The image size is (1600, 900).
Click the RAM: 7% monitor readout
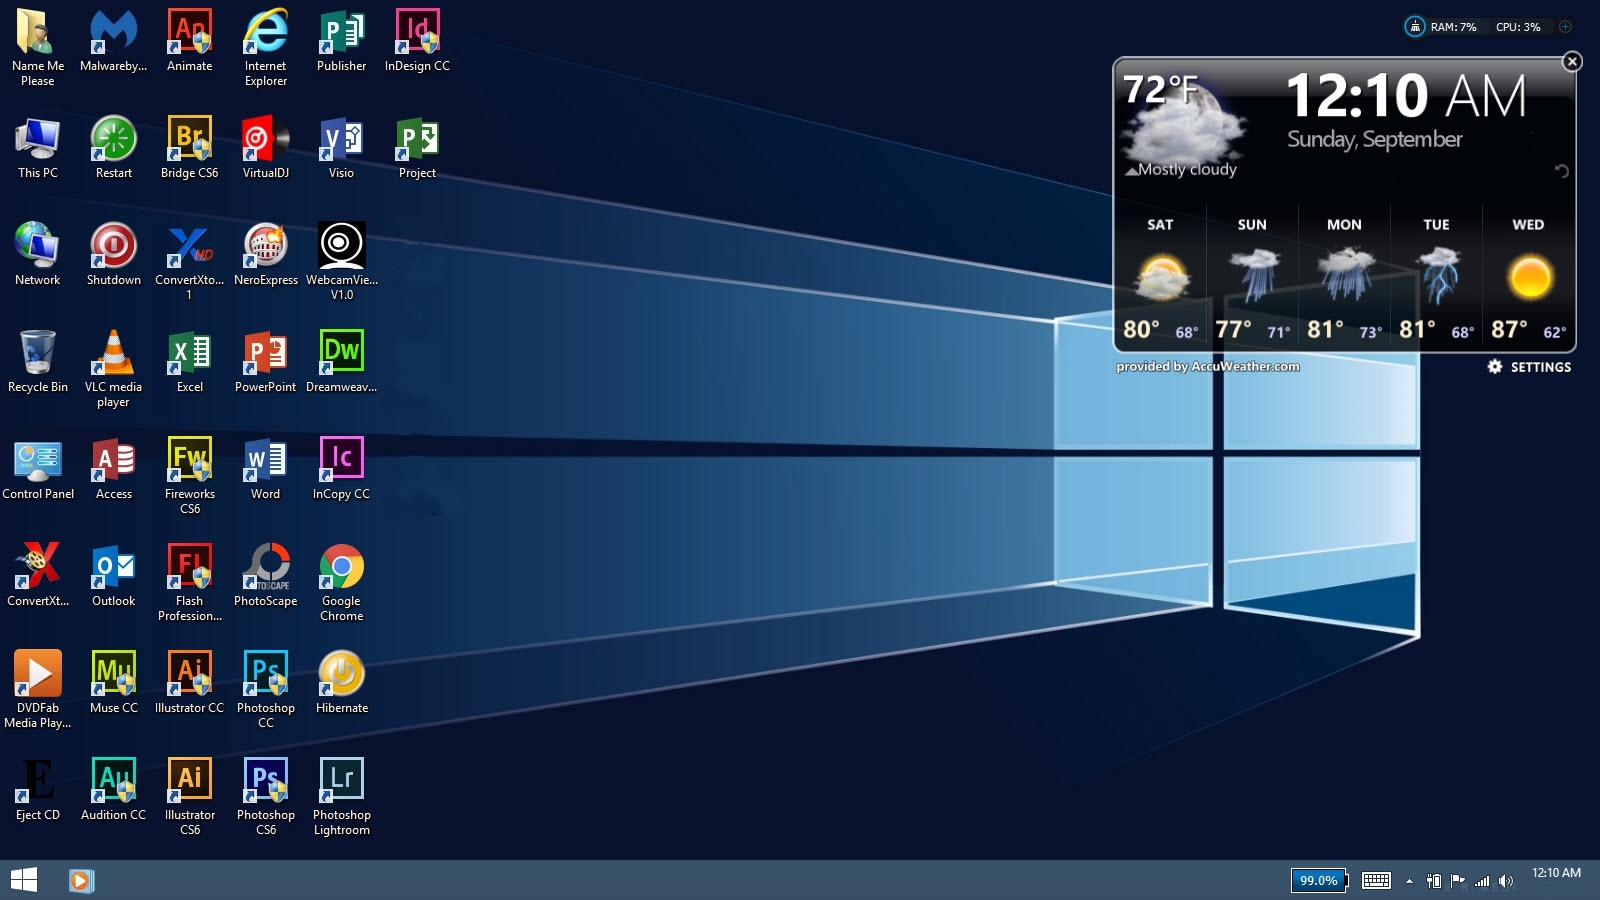click(x=1453, y=27)
